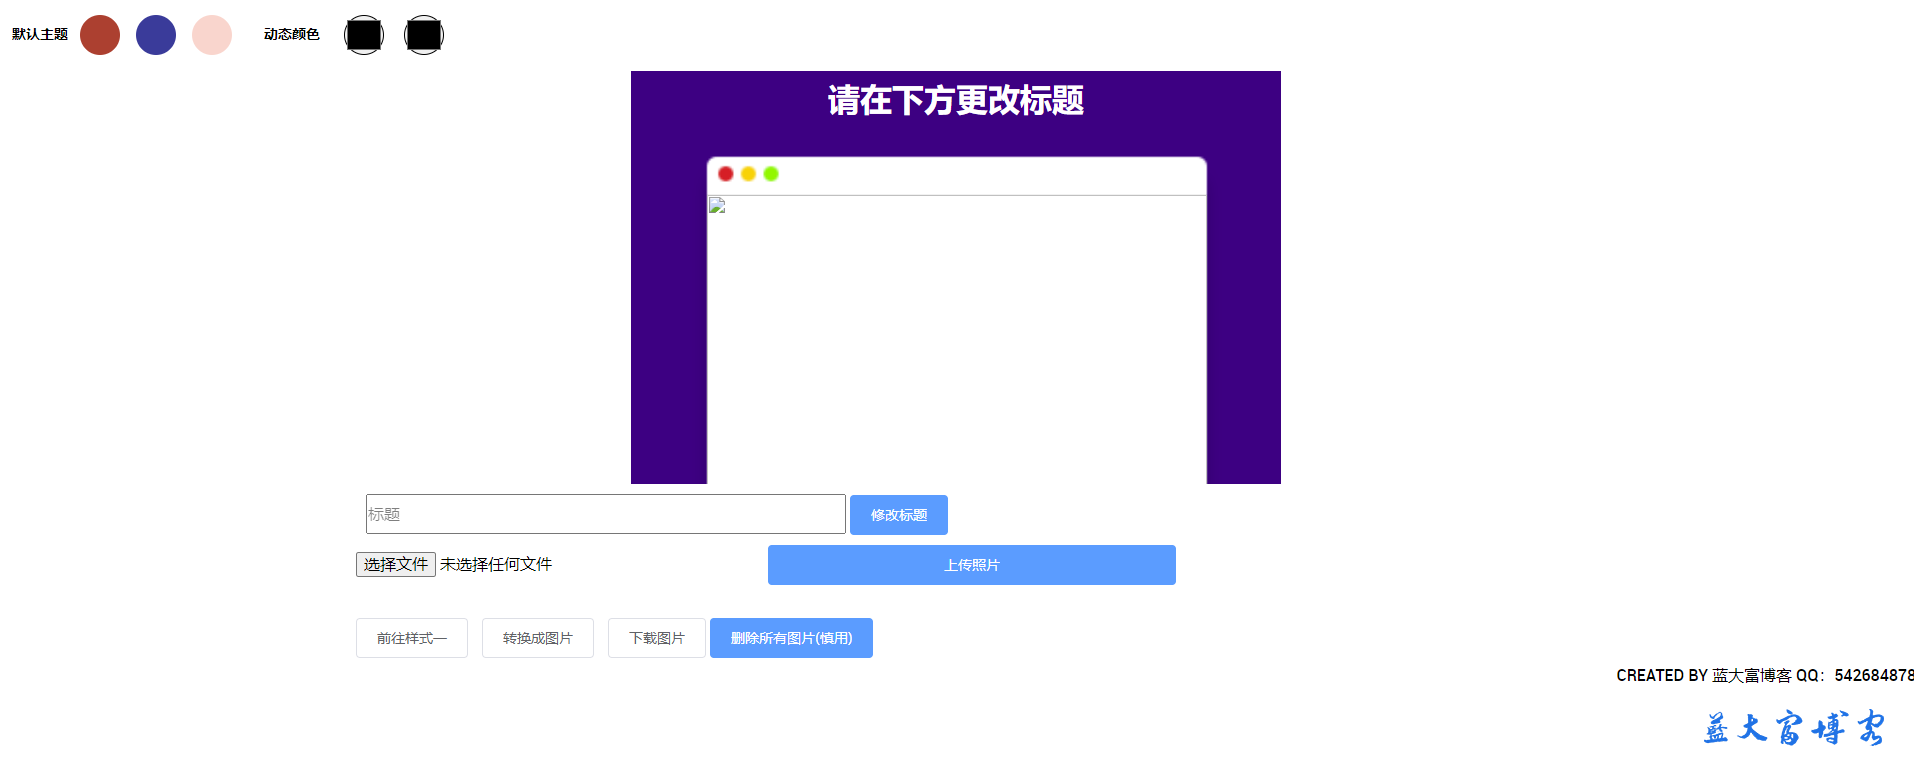Image resolution: width=1914 pixels, height=776 pixels.
Task: Select the light pink default theme swatch
Action: 212,35
